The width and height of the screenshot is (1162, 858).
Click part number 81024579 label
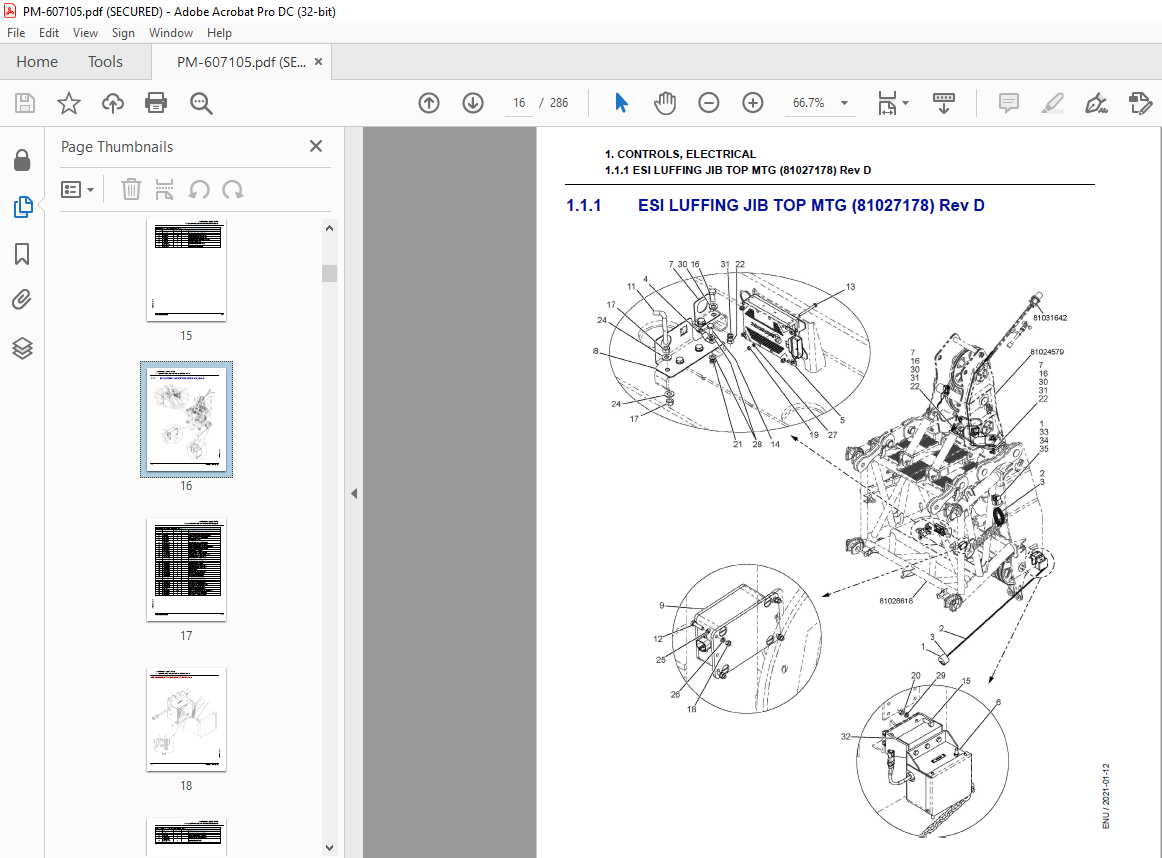1046,352
